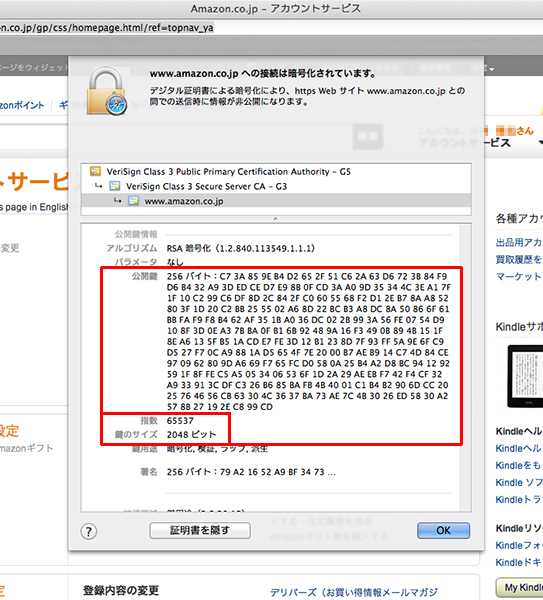Confirm dialog with the OK button

point(444,530)
